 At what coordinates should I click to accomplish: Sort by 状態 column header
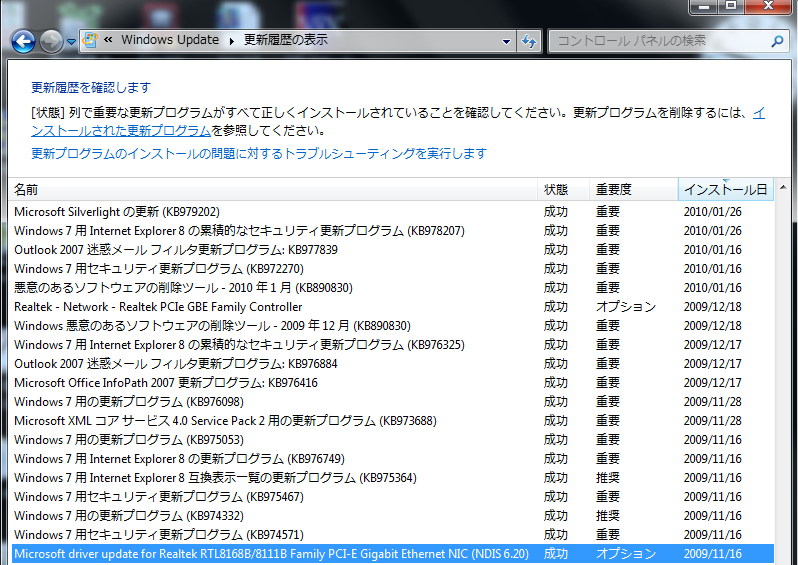pos(564,189)
